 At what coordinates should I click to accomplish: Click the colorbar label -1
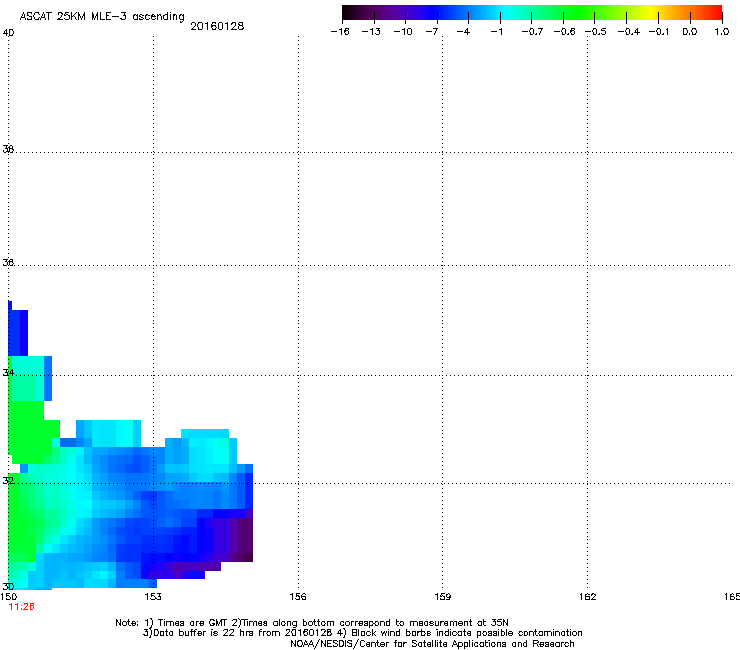496,32
